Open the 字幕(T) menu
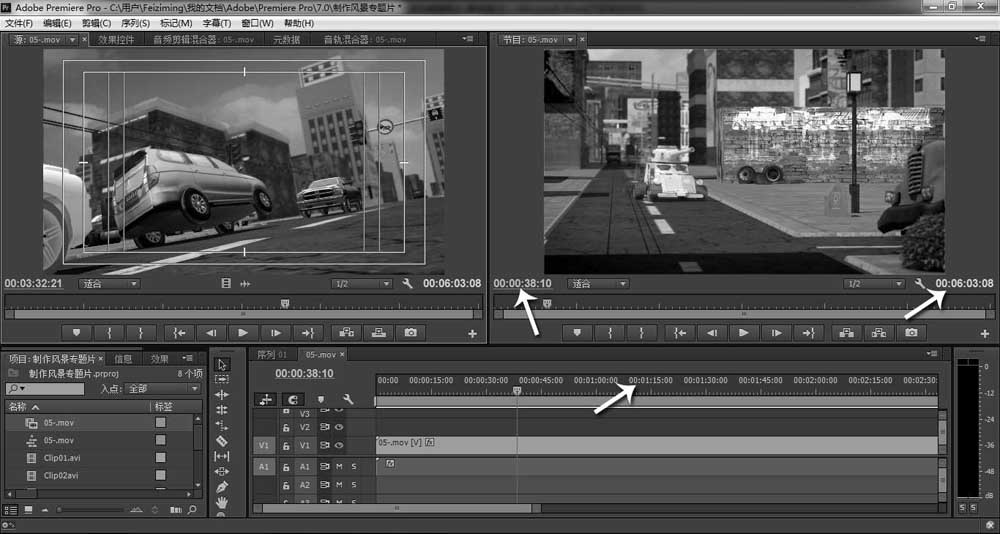The width and height of the screenshot is (1000, 534). click(x=217, y=23)
